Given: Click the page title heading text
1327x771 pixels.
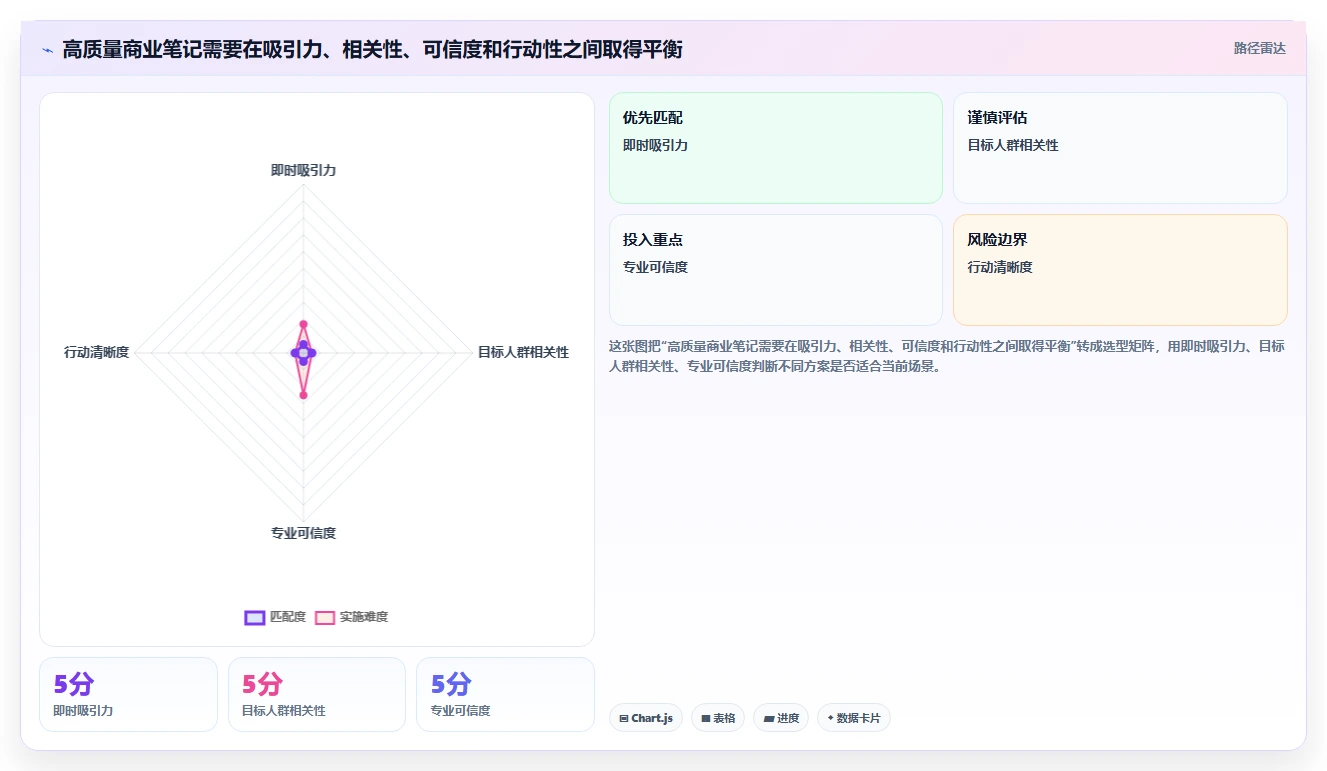Looking at the screenshot, I should (372, 49).
